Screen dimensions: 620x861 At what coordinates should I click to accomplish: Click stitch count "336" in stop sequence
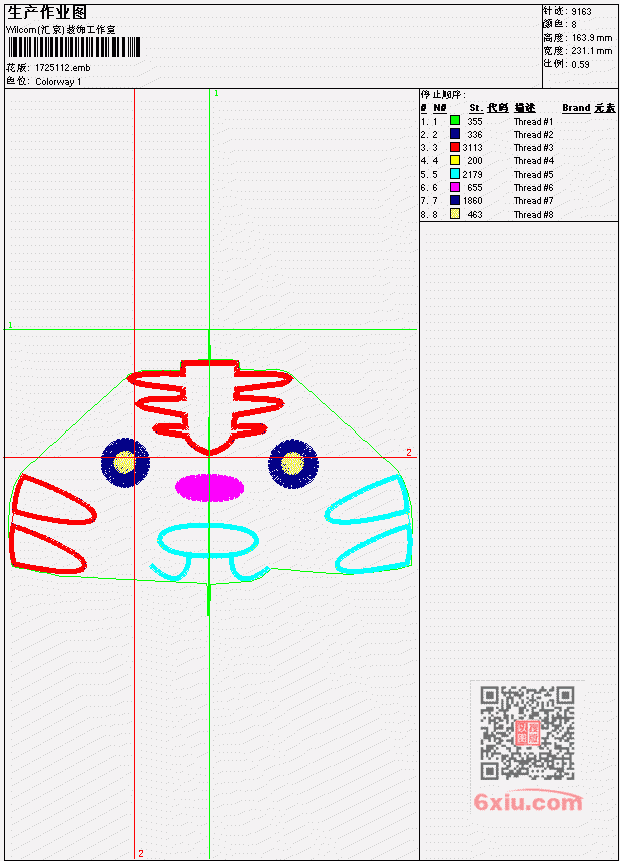point(475,135)
